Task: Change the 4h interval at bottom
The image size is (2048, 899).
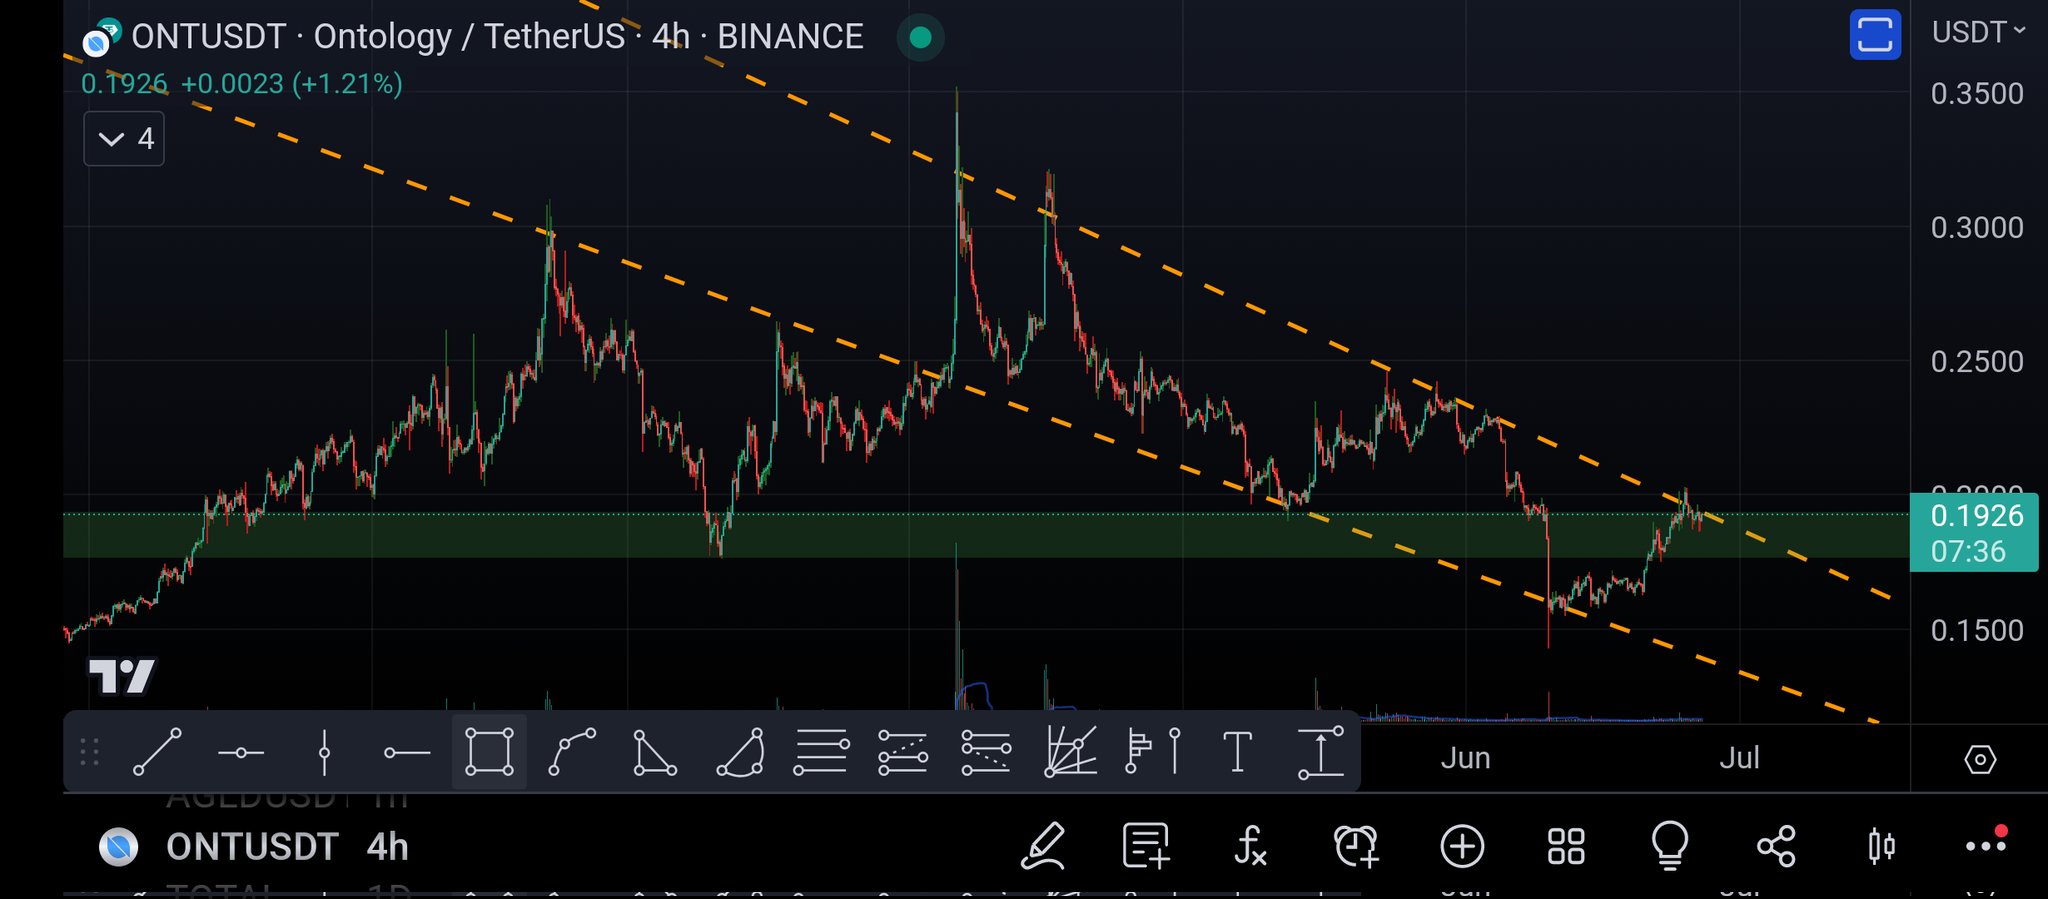Action: [388, 847]
